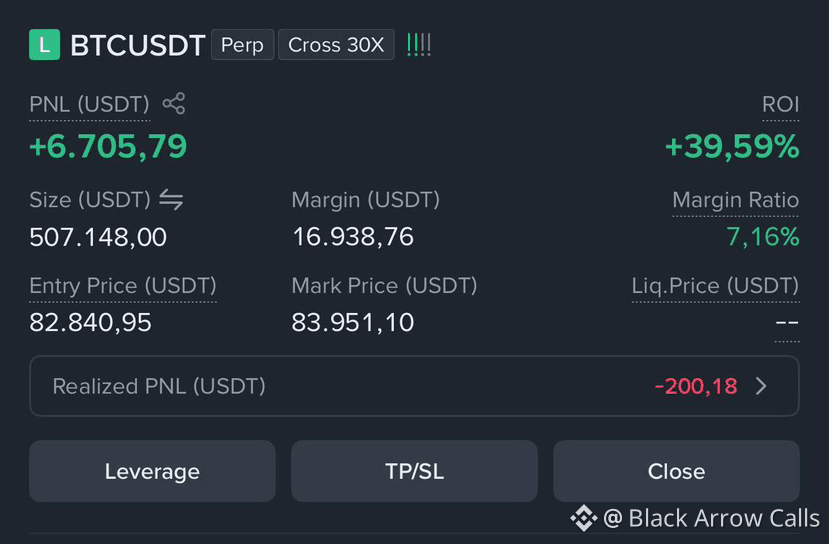Click the green ADL indicator bars
Viewport: 829px width, 544px height.
point(419,45)
